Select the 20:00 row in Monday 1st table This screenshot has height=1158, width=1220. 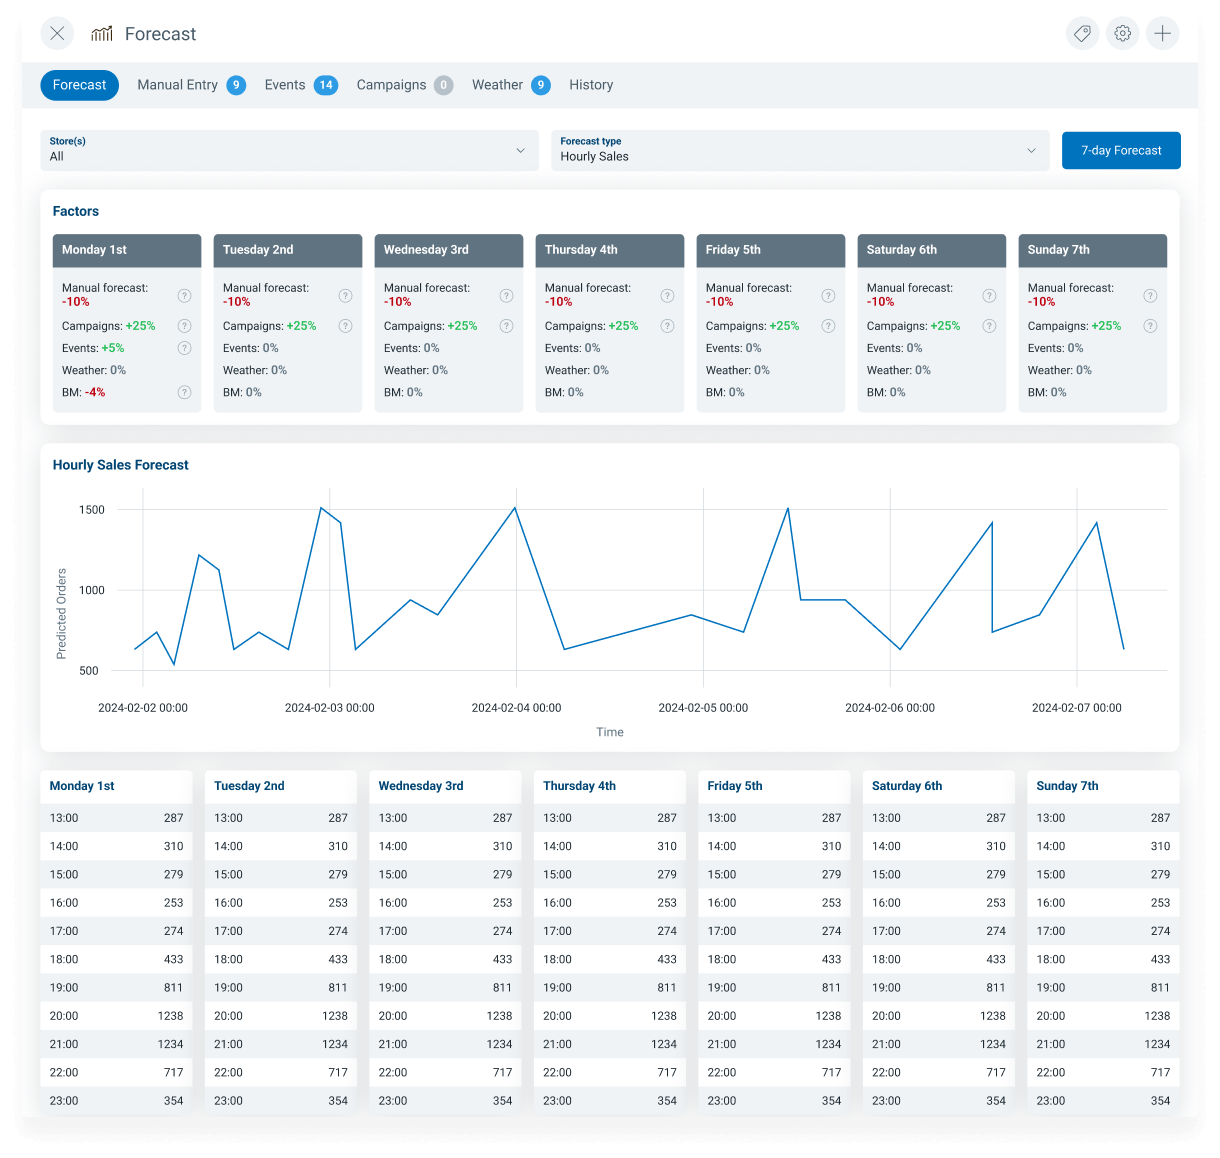pyautogui.click(x=116, y=1016)
